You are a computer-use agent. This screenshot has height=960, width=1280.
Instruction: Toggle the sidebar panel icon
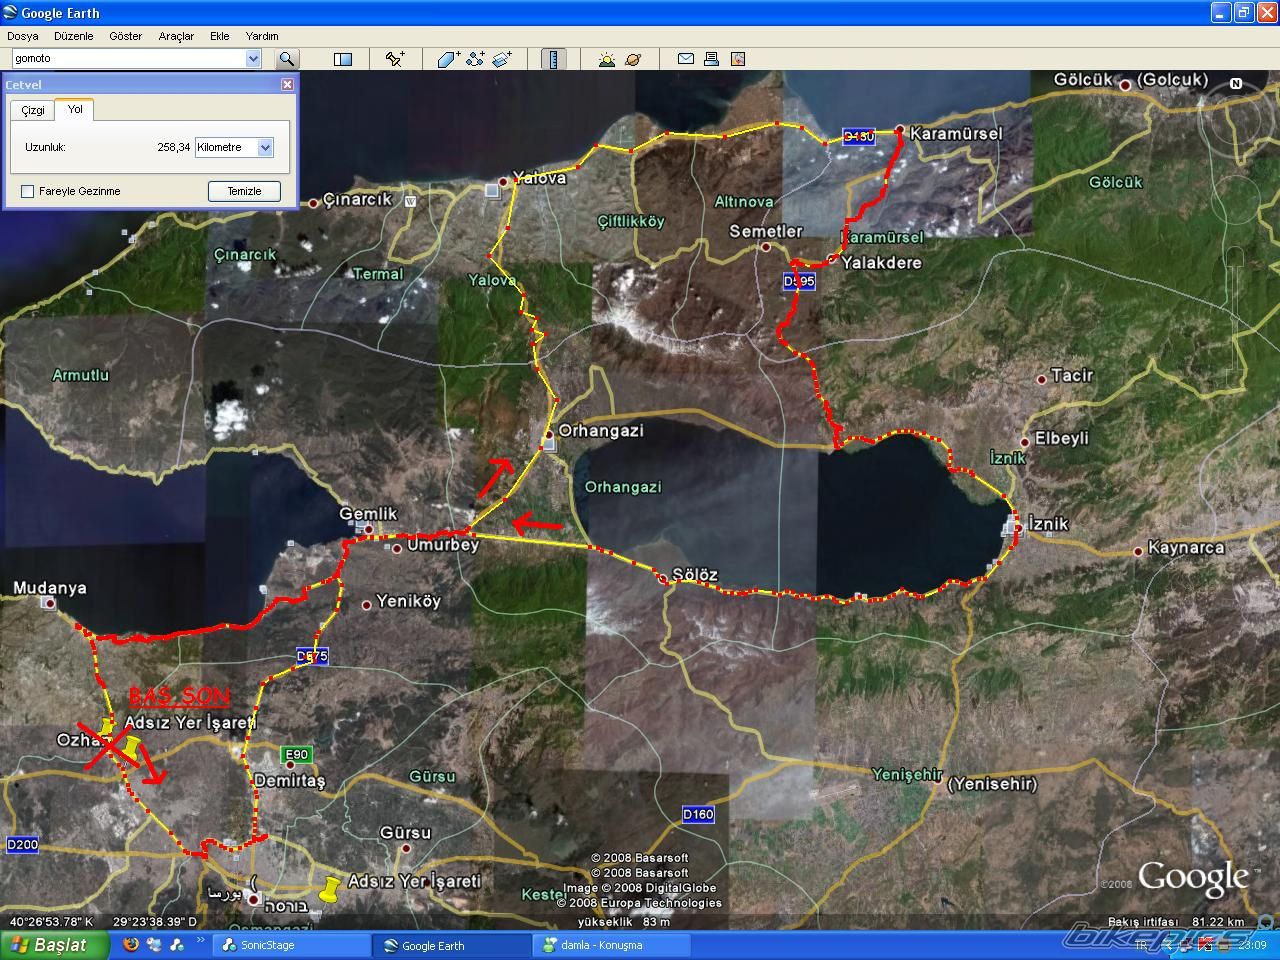(x=343, y=59)
